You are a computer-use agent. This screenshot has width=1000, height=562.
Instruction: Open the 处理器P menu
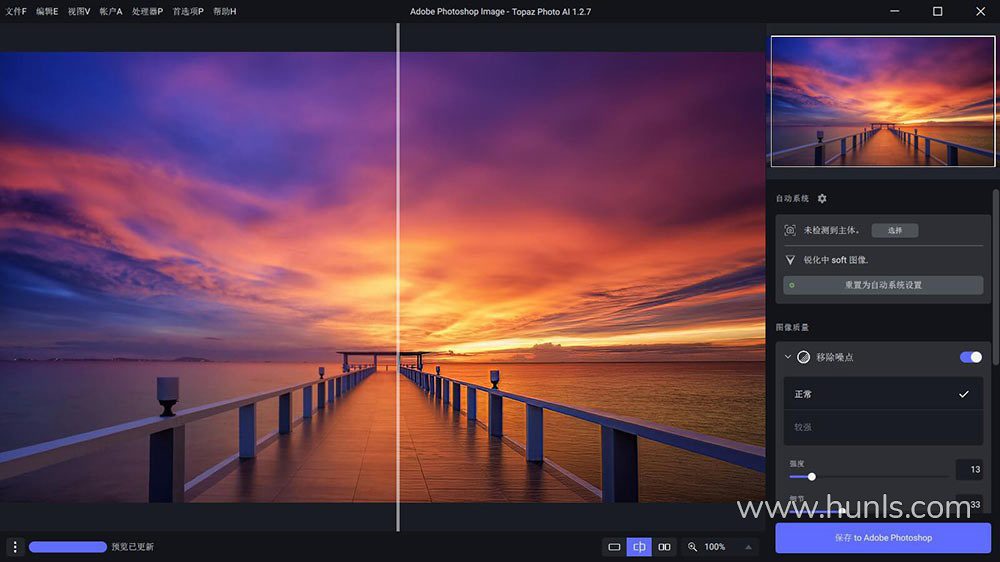147,11
